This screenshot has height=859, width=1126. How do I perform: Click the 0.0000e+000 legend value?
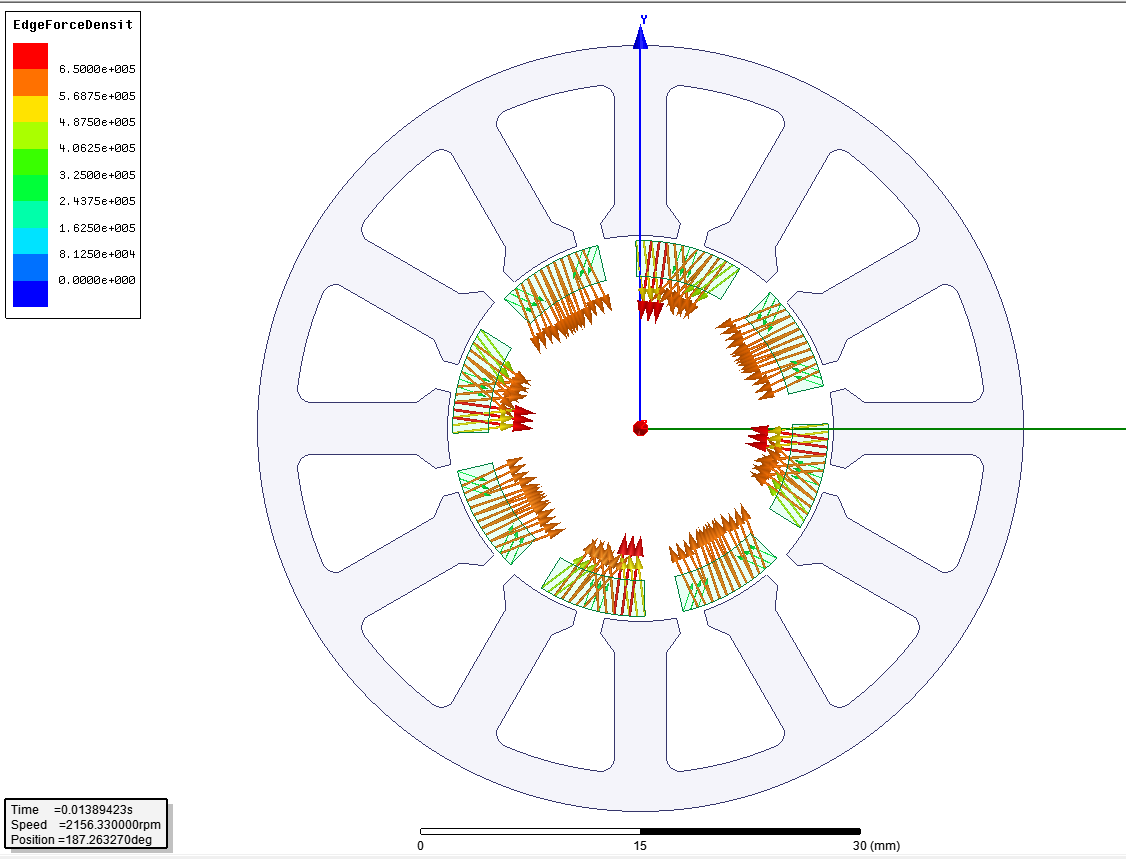[97, 280]
